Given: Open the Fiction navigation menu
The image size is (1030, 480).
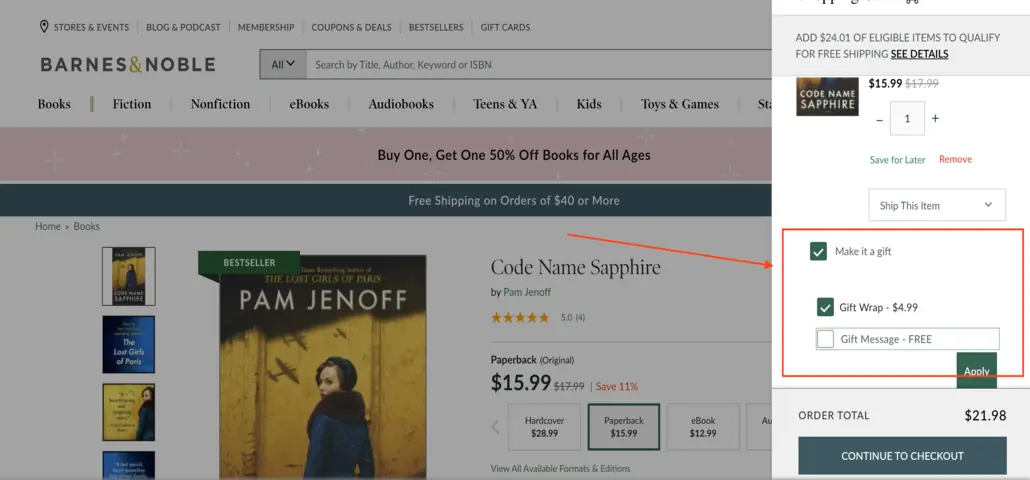Looking at the screenshot, I should tap(132, 104).
